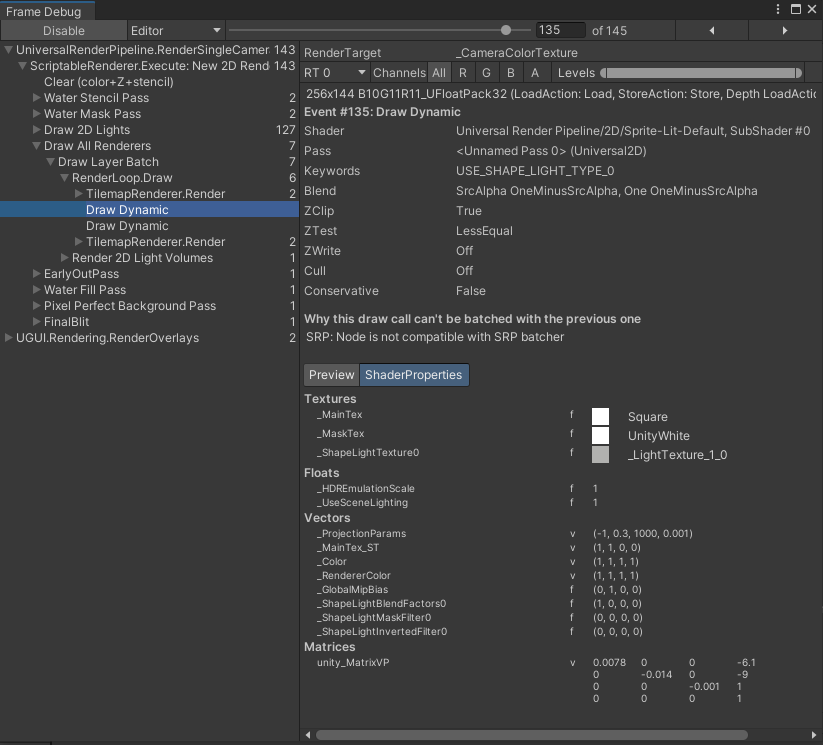
Task: Collapse the Draw Layer Batch node
Action: click(x=50, y=162)
